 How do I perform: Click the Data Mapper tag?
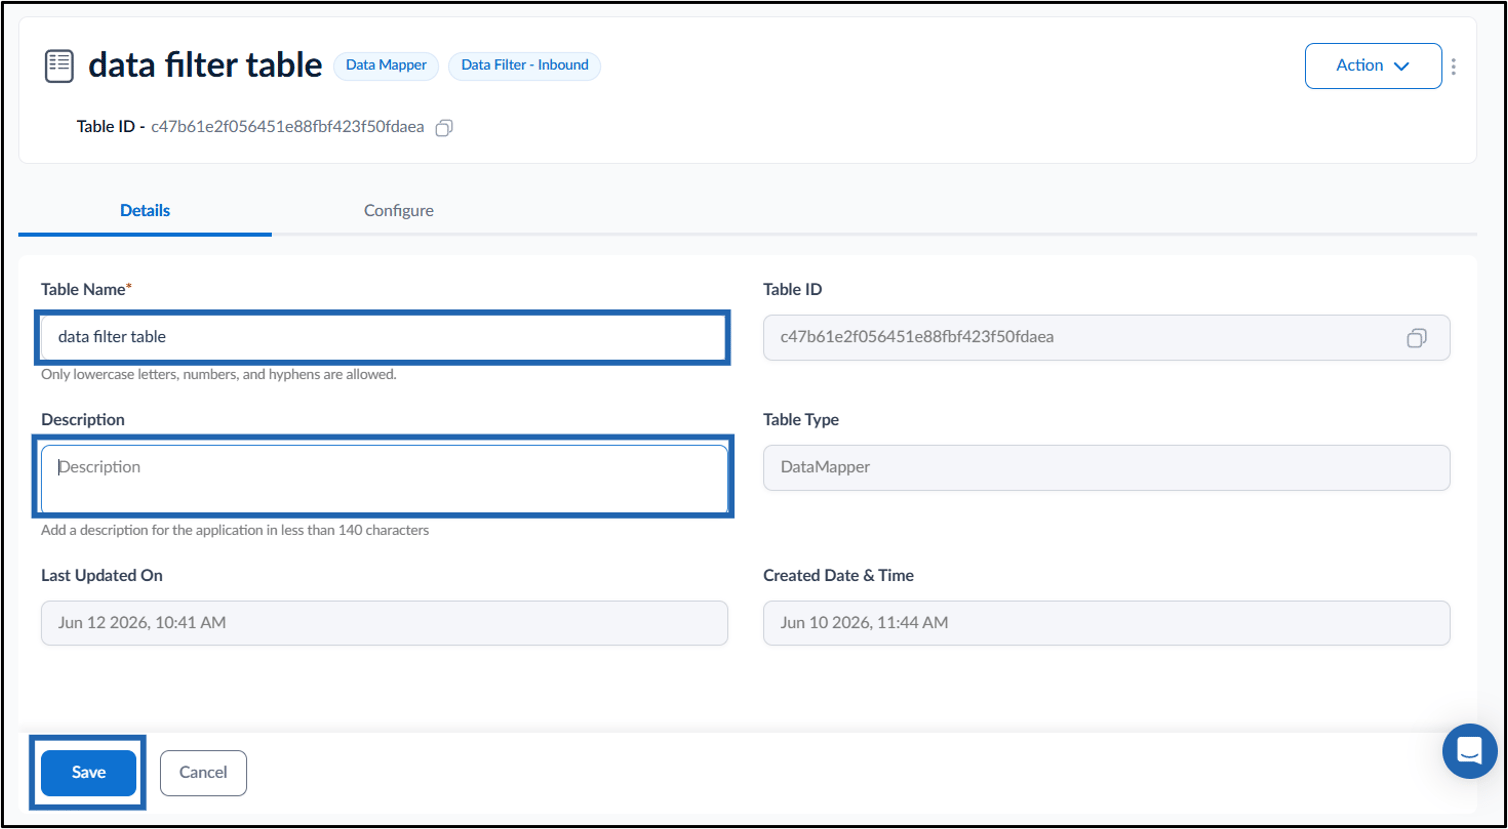386,65
